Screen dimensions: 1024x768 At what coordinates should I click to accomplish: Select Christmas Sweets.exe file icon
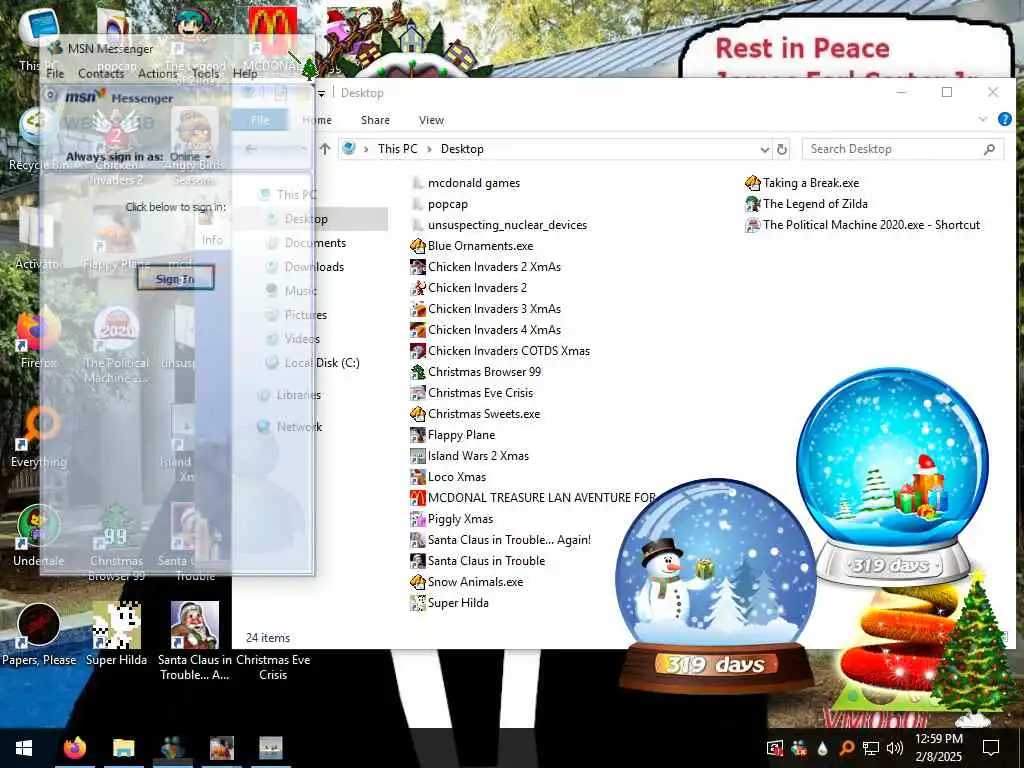417,413
